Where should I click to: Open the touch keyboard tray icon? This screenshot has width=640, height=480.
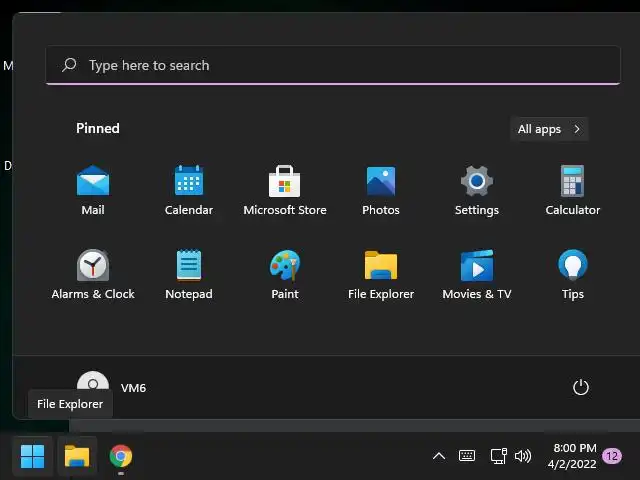(467, 456)
